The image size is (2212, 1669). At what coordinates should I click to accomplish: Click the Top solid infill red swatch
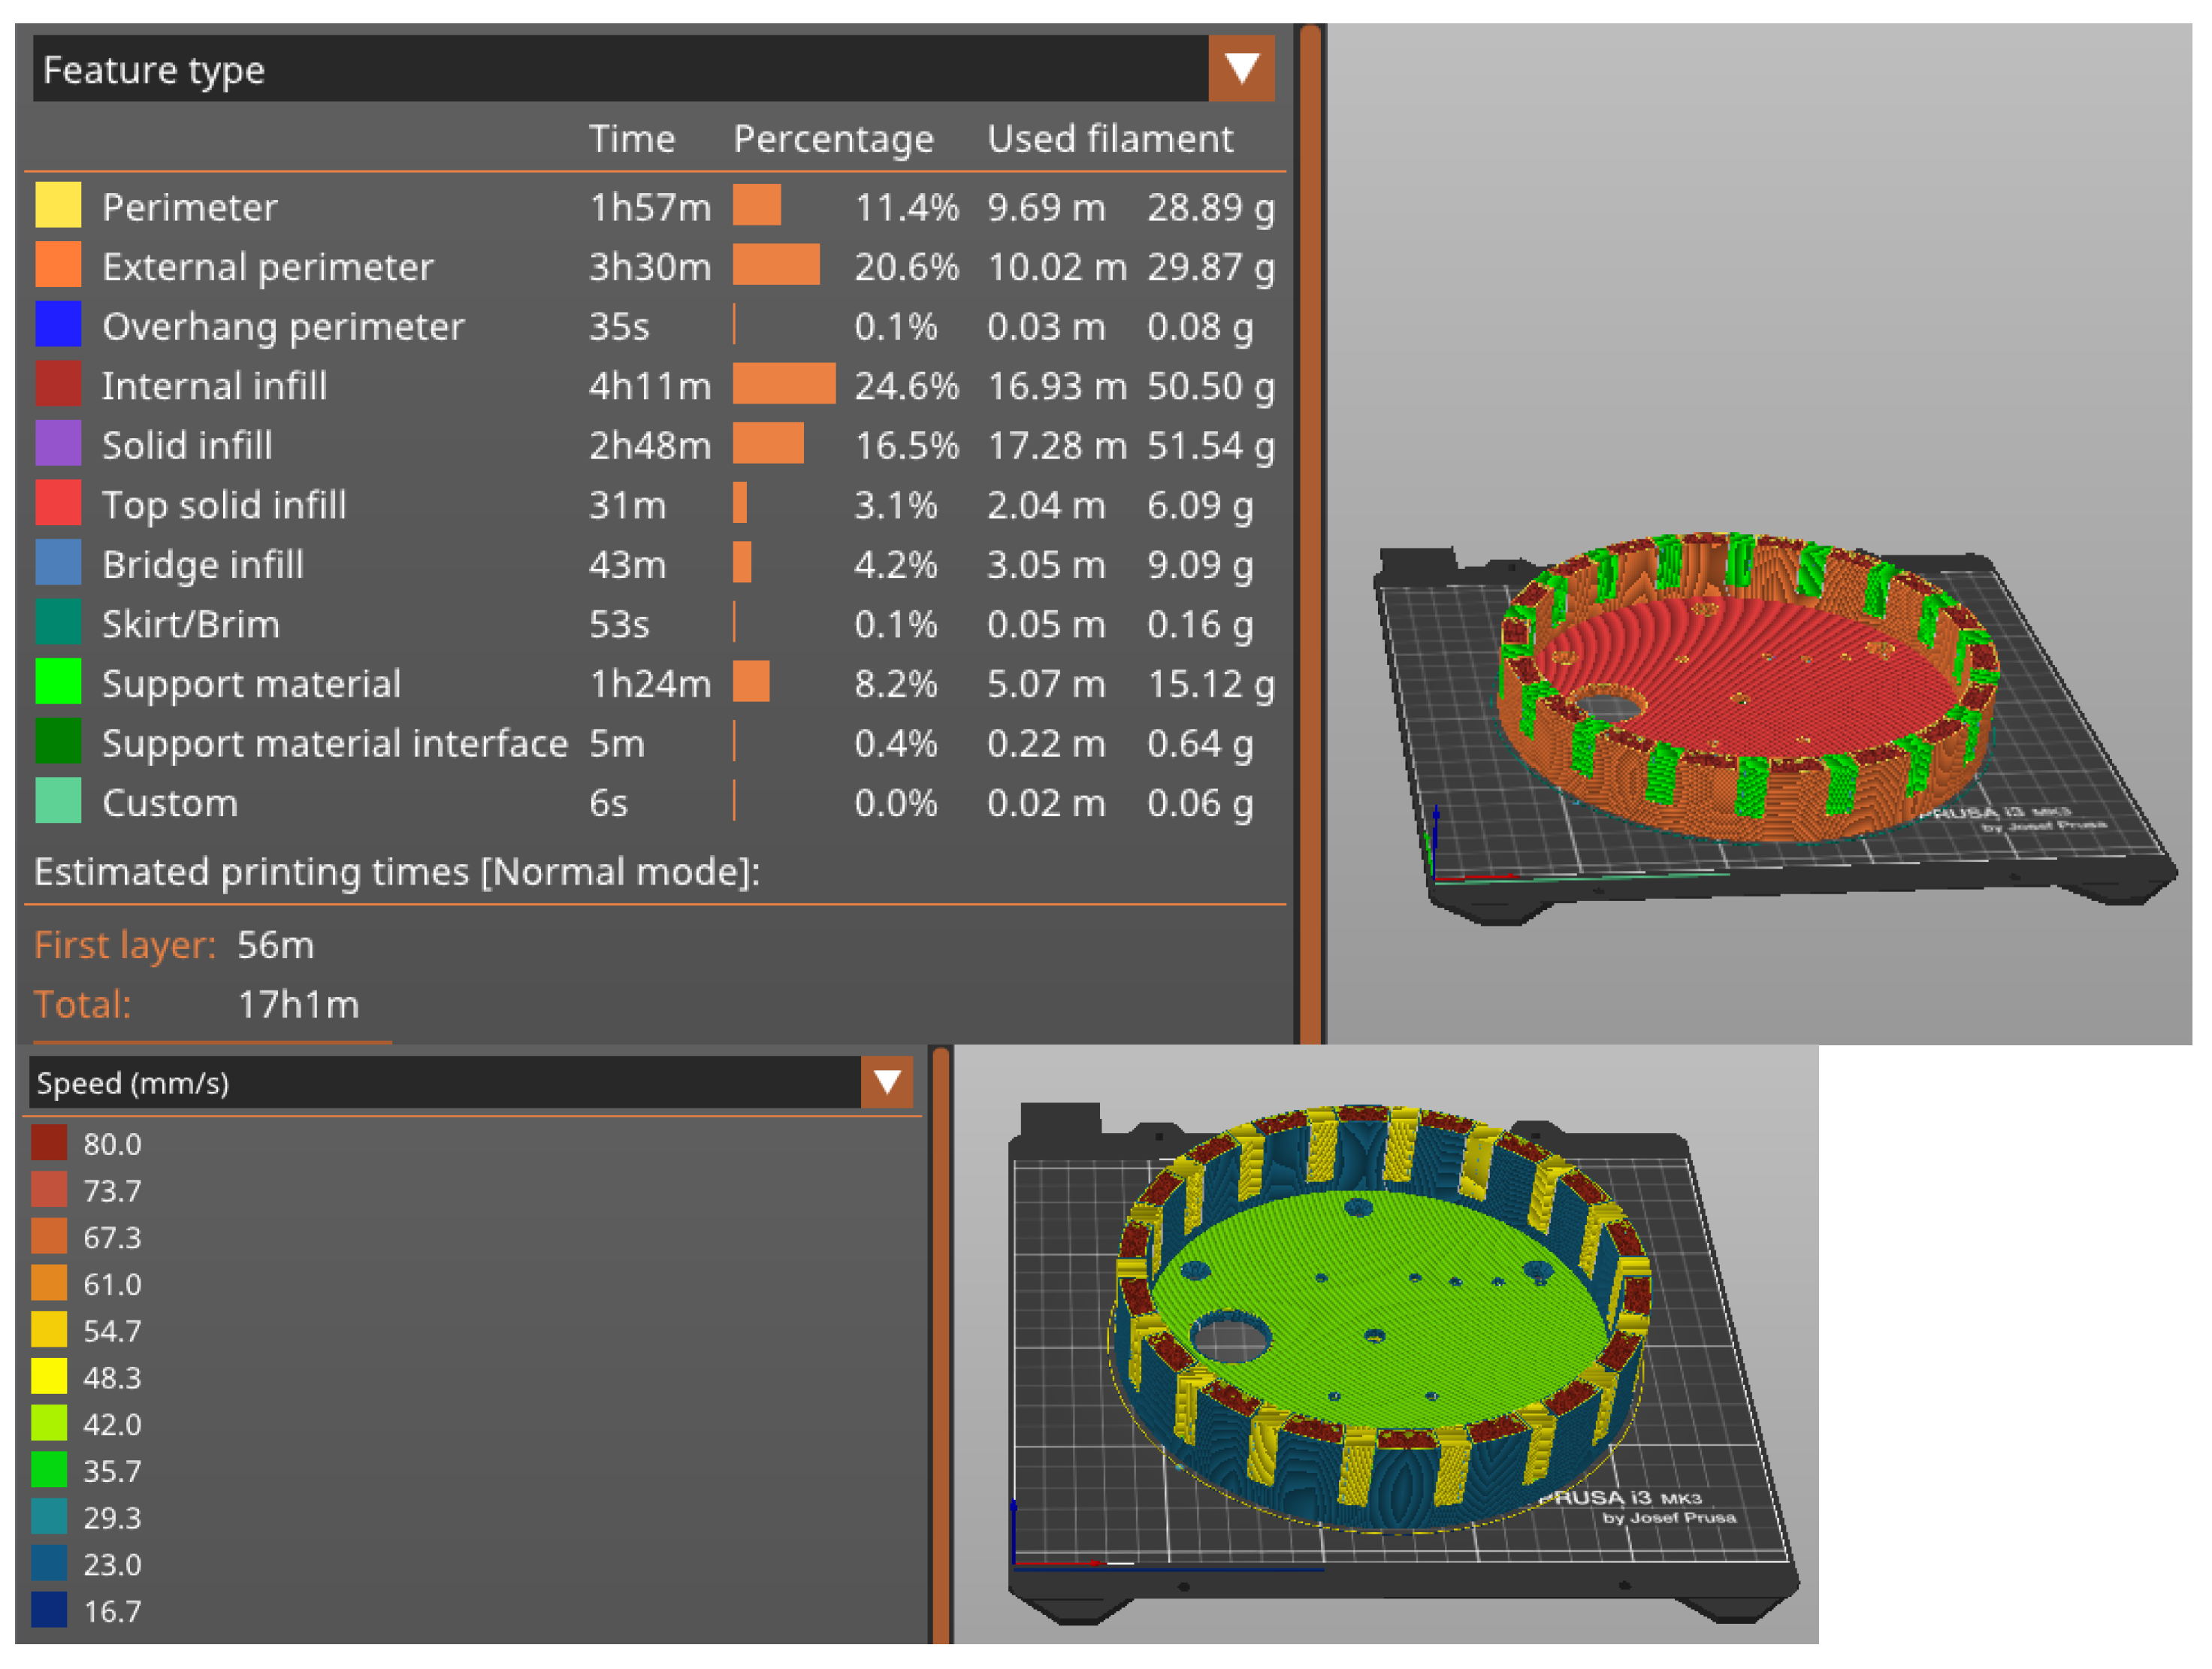point(58,504)
